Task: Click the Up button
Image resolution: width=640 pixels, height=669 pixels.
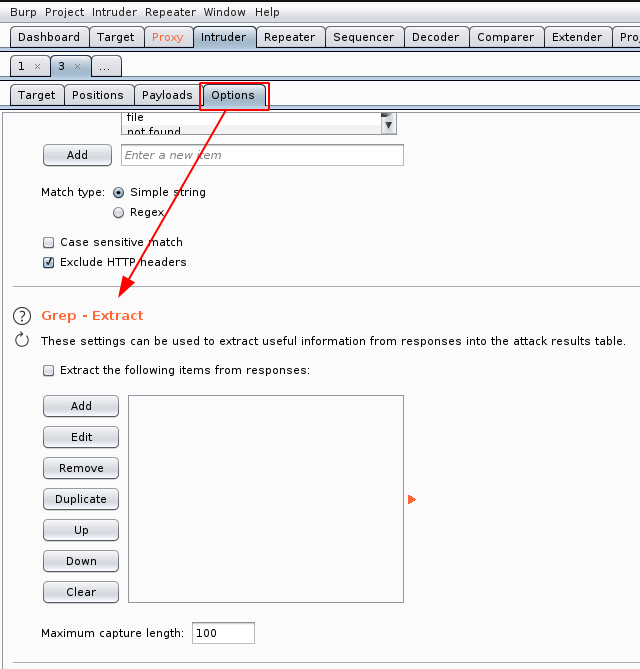Action: click(81, 530)
